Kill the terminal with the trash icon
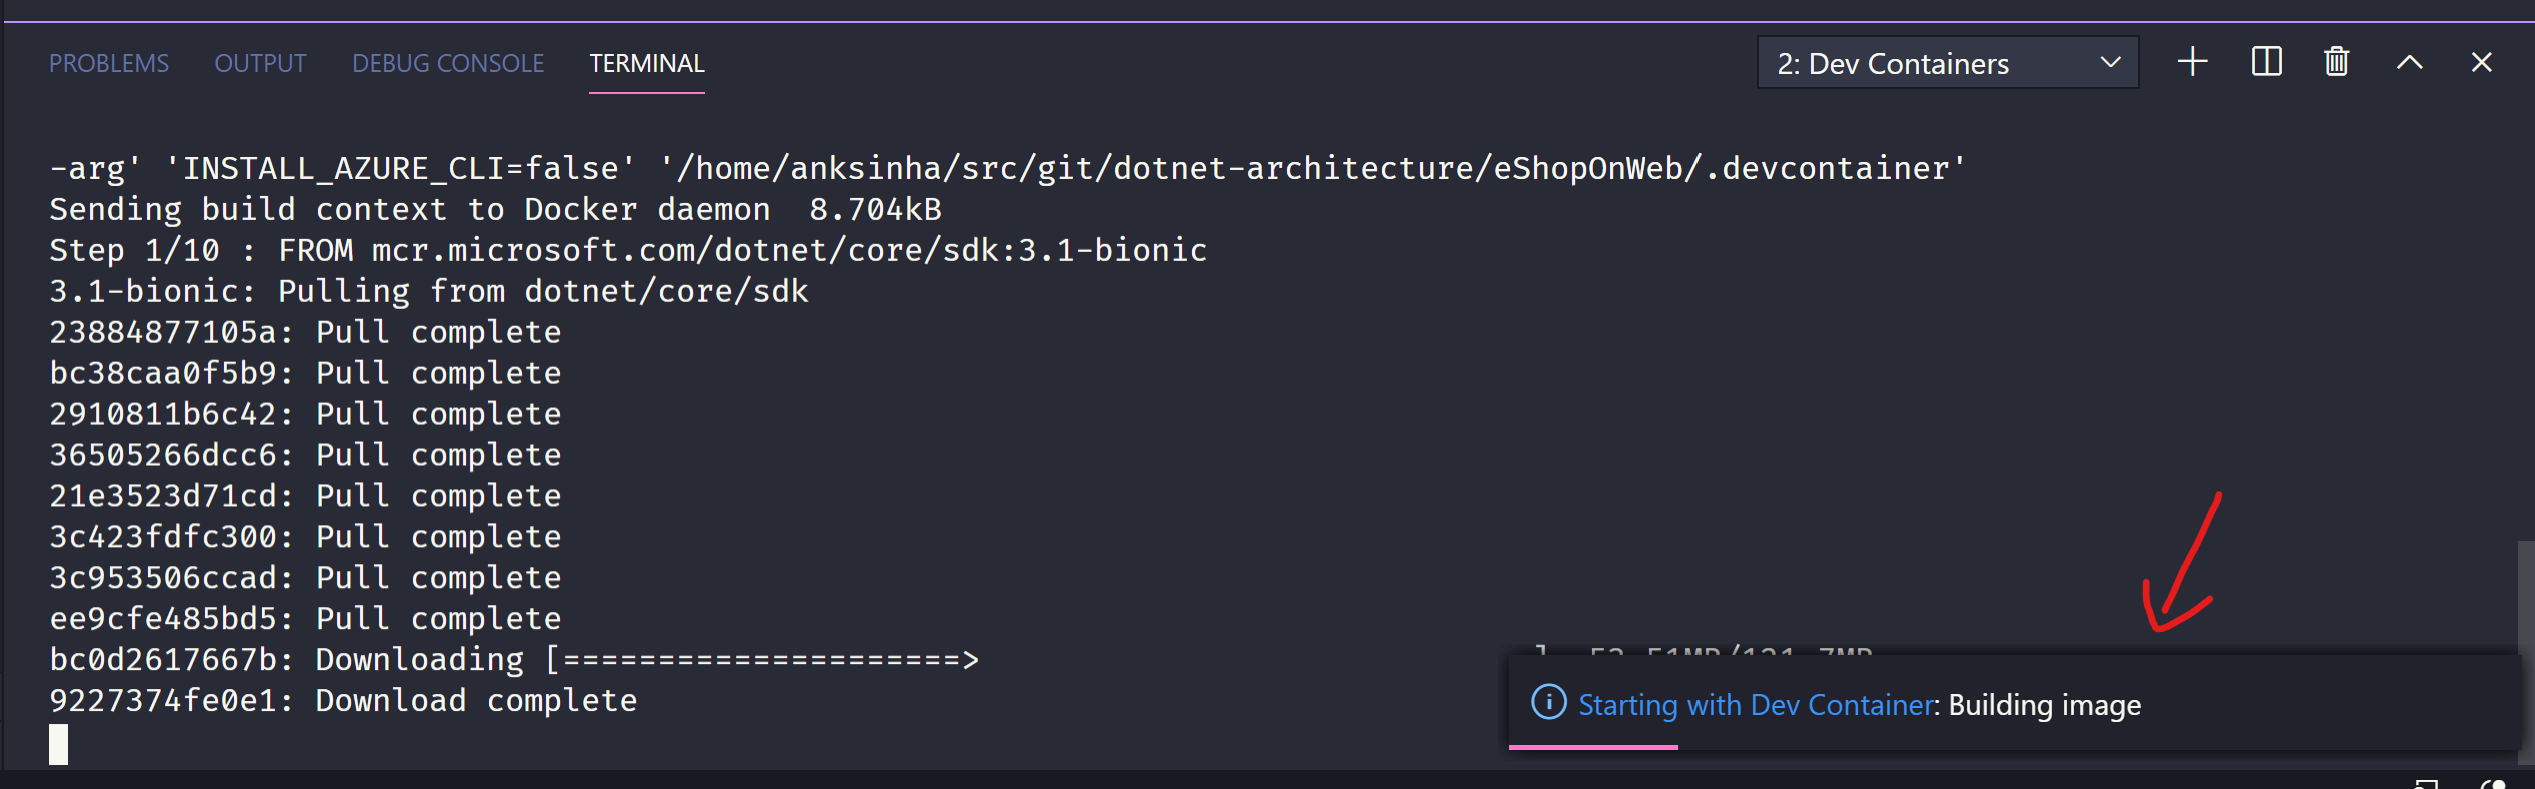The width and height of the screenshot is (2535, 789). coord(2336,62)
